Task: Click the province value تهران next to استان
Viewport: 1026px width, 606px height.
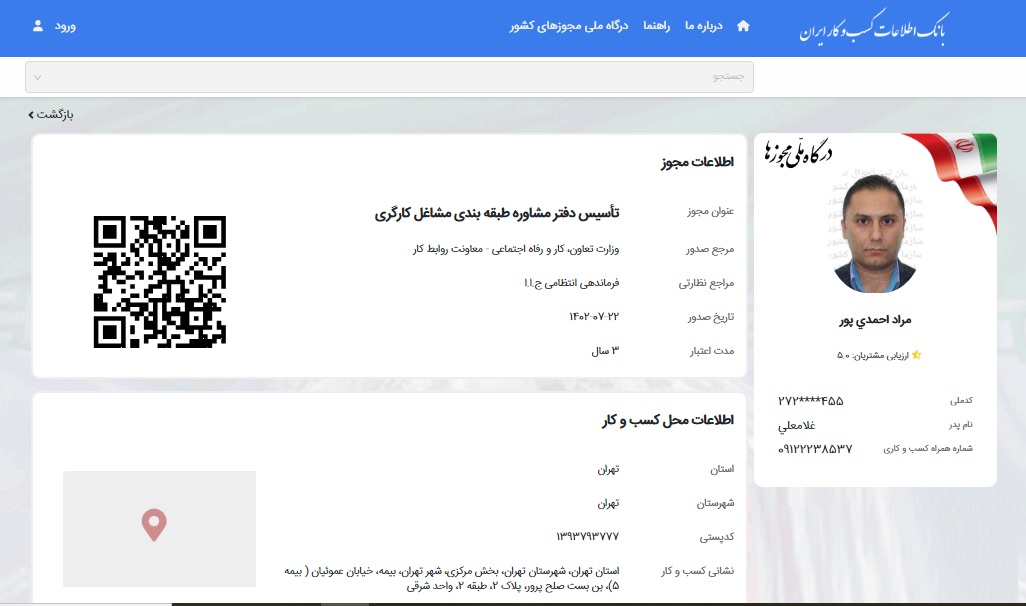Action: 608,469
